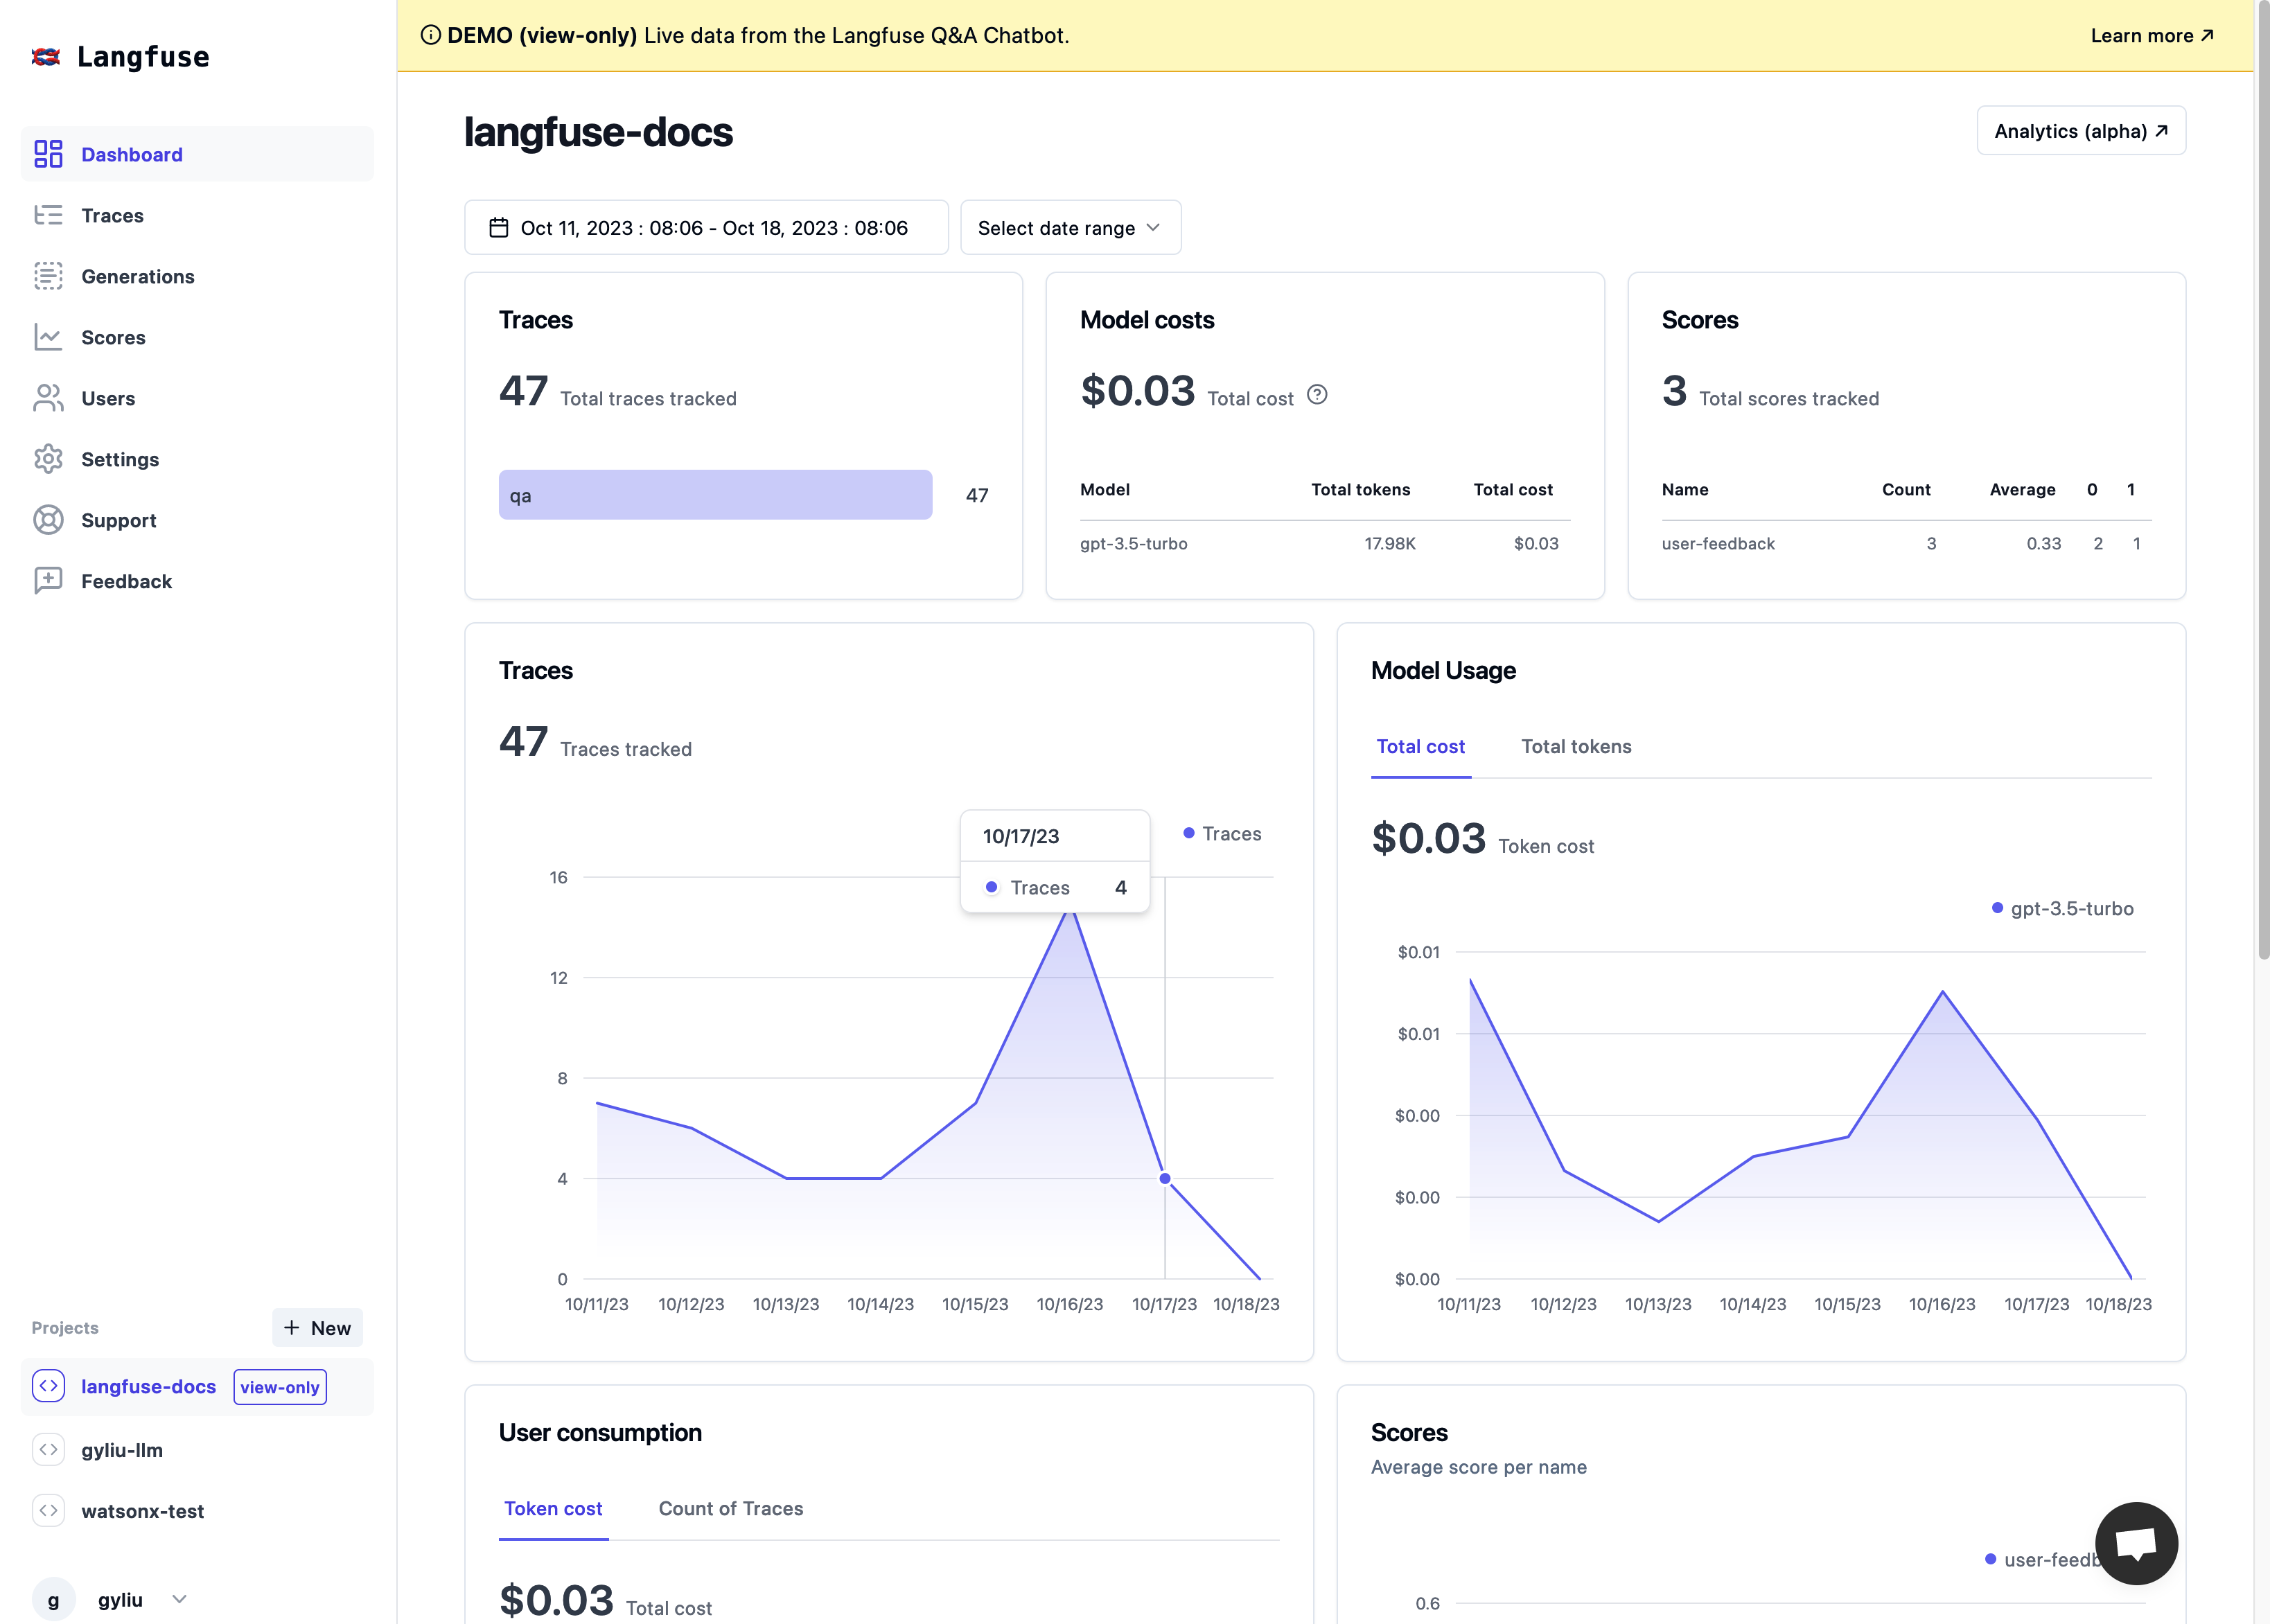Click the 0.33 average score value
The height and width of the screenshot is (1624, 2270).
pos(2044,543)
